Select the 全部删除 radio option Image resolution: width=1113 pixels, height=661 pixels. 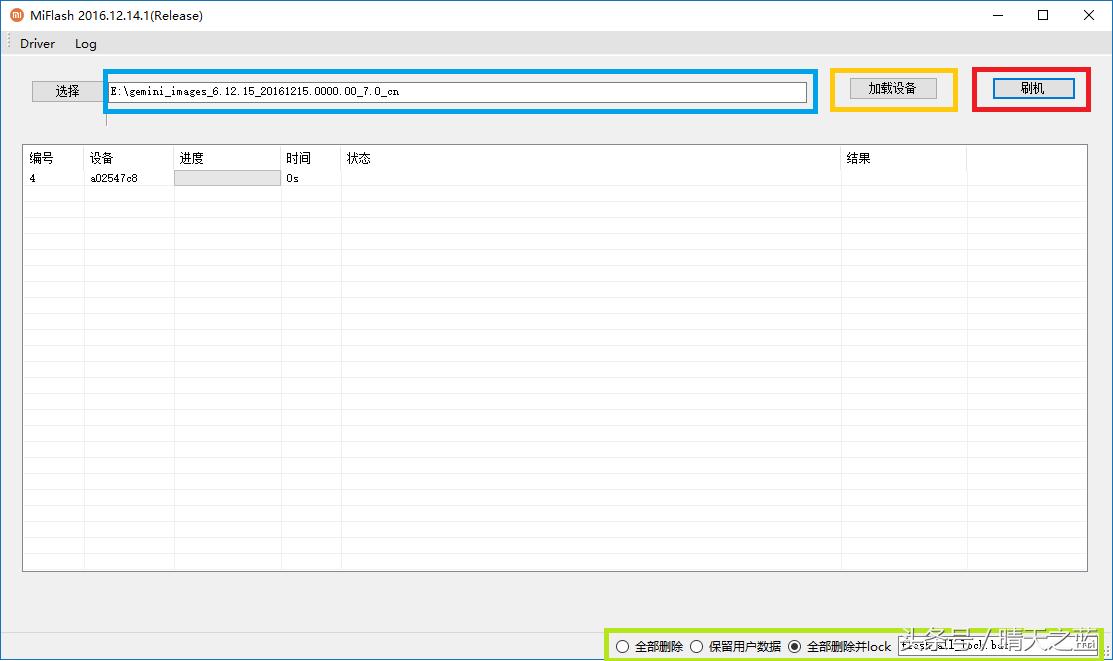point(623,647)
